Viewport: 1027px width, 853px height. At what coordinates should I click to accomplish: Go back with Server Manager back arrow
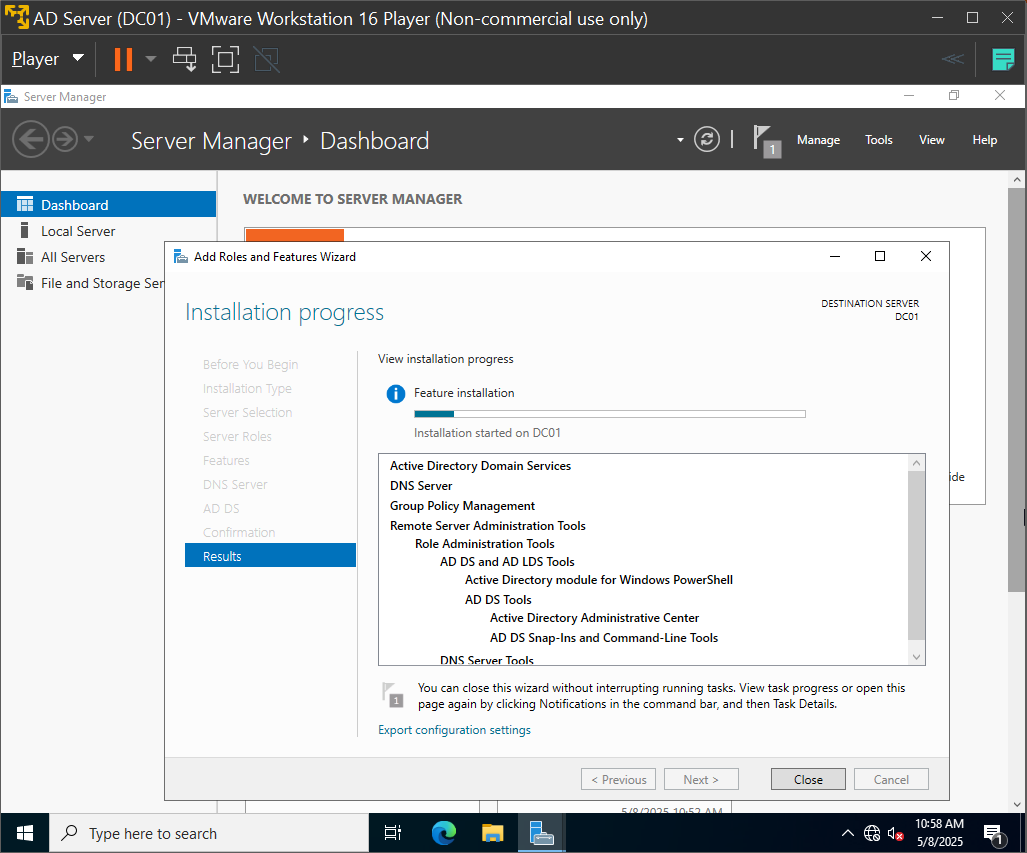point(31,139)
